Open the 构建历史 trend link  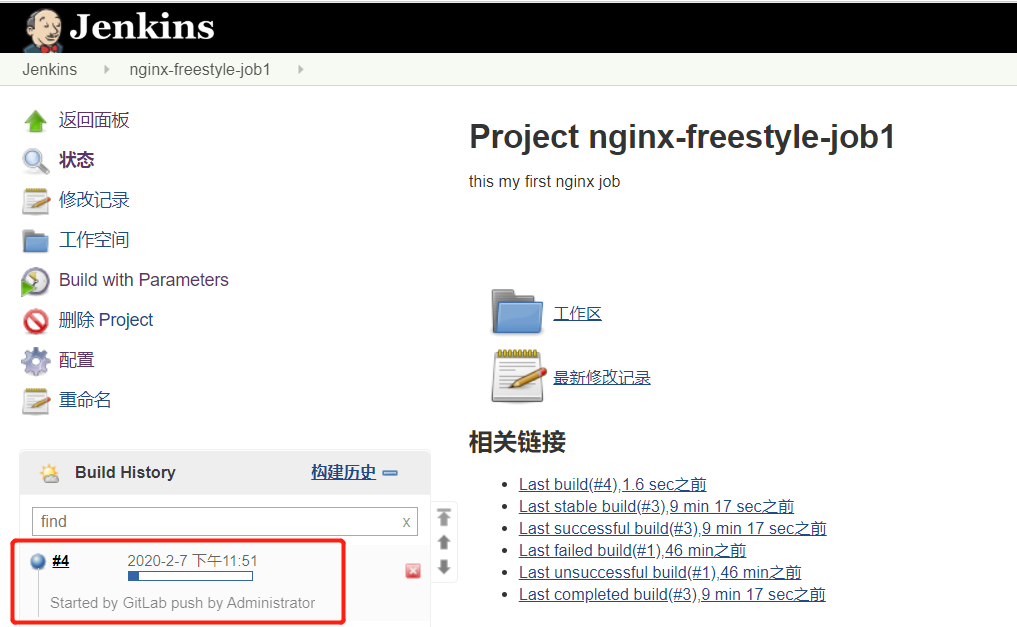pos(343,472)
